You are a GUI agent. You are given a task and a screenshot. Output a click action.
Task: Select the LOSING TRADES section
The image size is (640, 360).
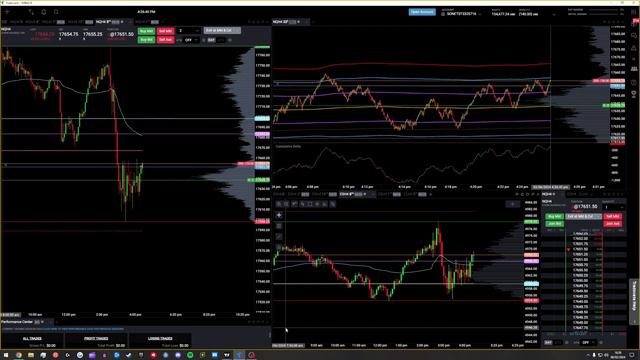tap(160, 338)
